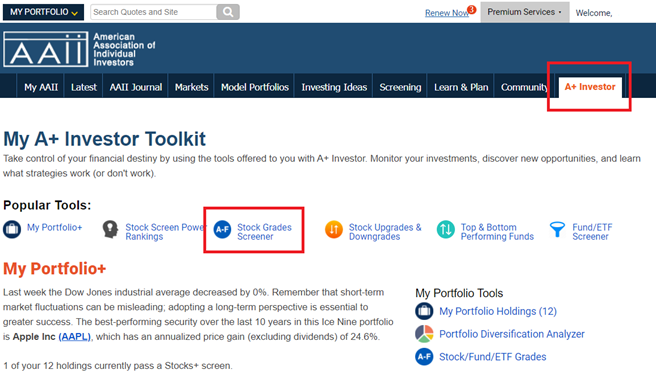Viewport: 656px width, 378px height.
Task: Go to the Community section
Action: 524,87
